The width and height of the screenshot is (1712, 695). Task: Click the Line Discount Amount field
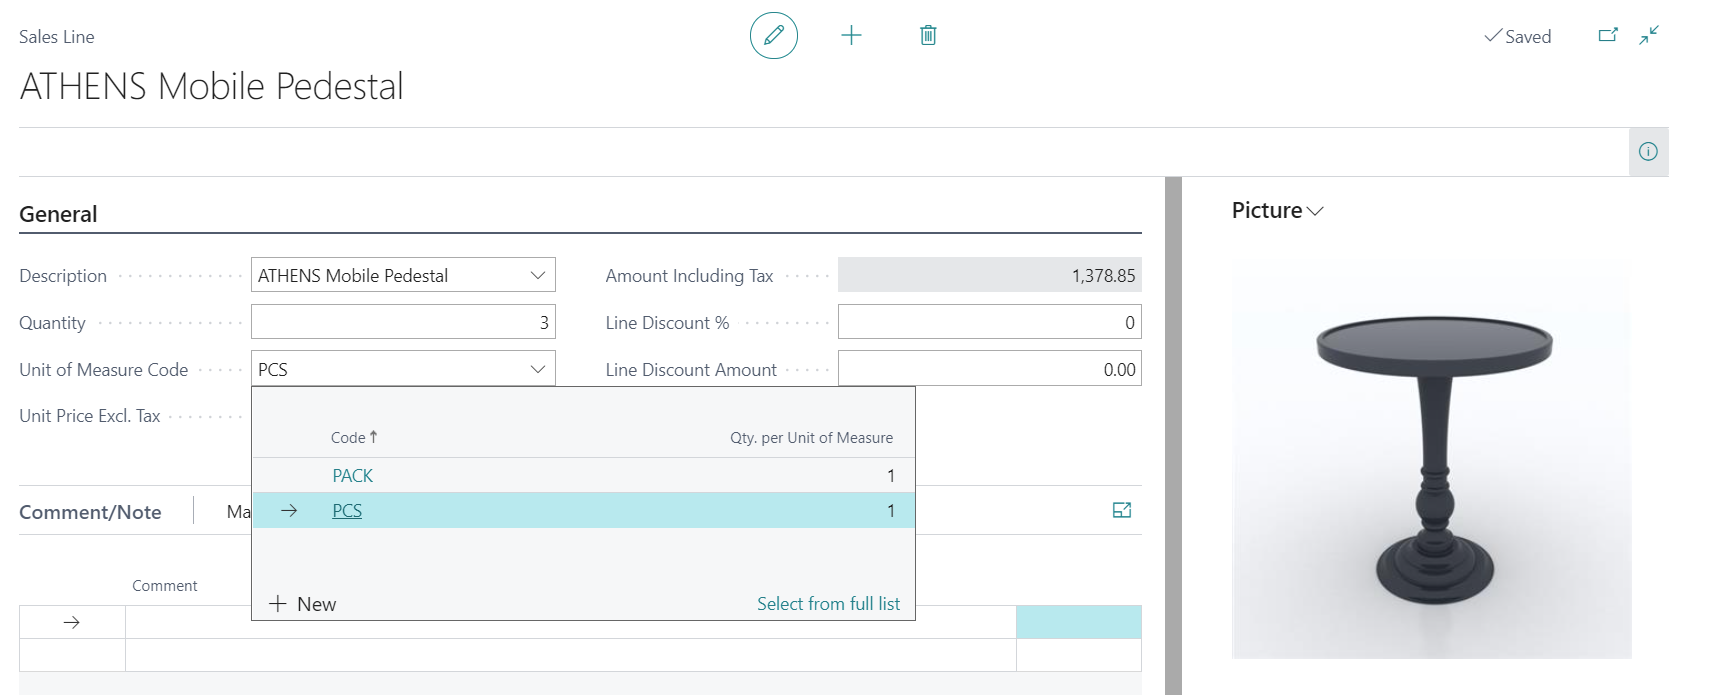(x=990, y=369)
